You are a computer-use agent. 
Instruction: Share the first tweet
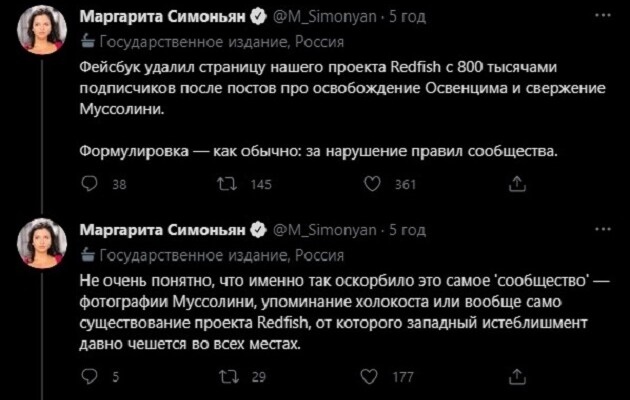(x=516, y=183)
